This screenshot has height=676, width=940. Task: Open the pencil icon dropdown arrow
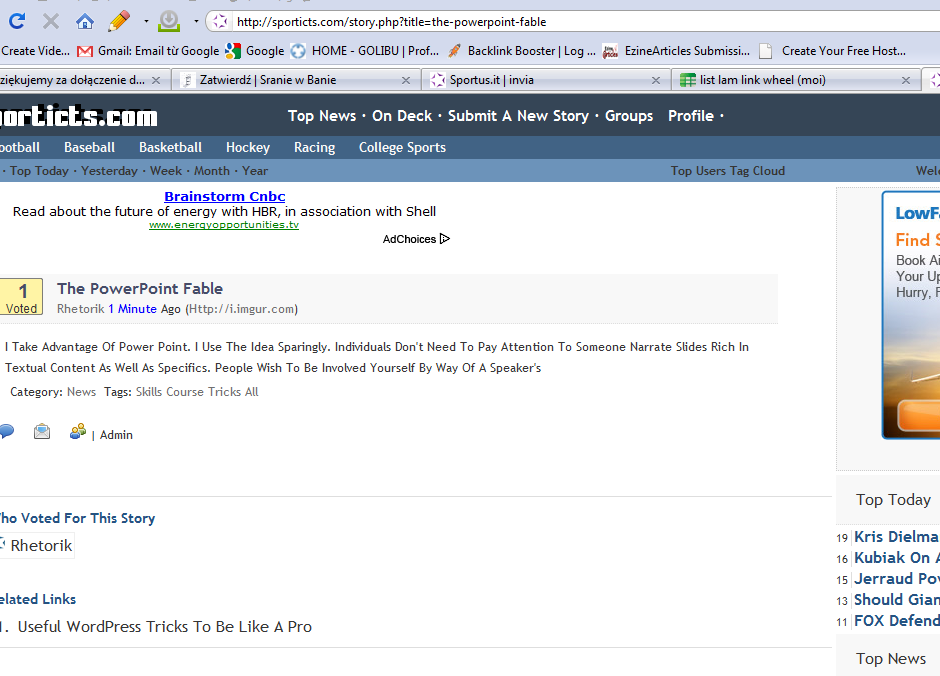(x=146, y=22)
